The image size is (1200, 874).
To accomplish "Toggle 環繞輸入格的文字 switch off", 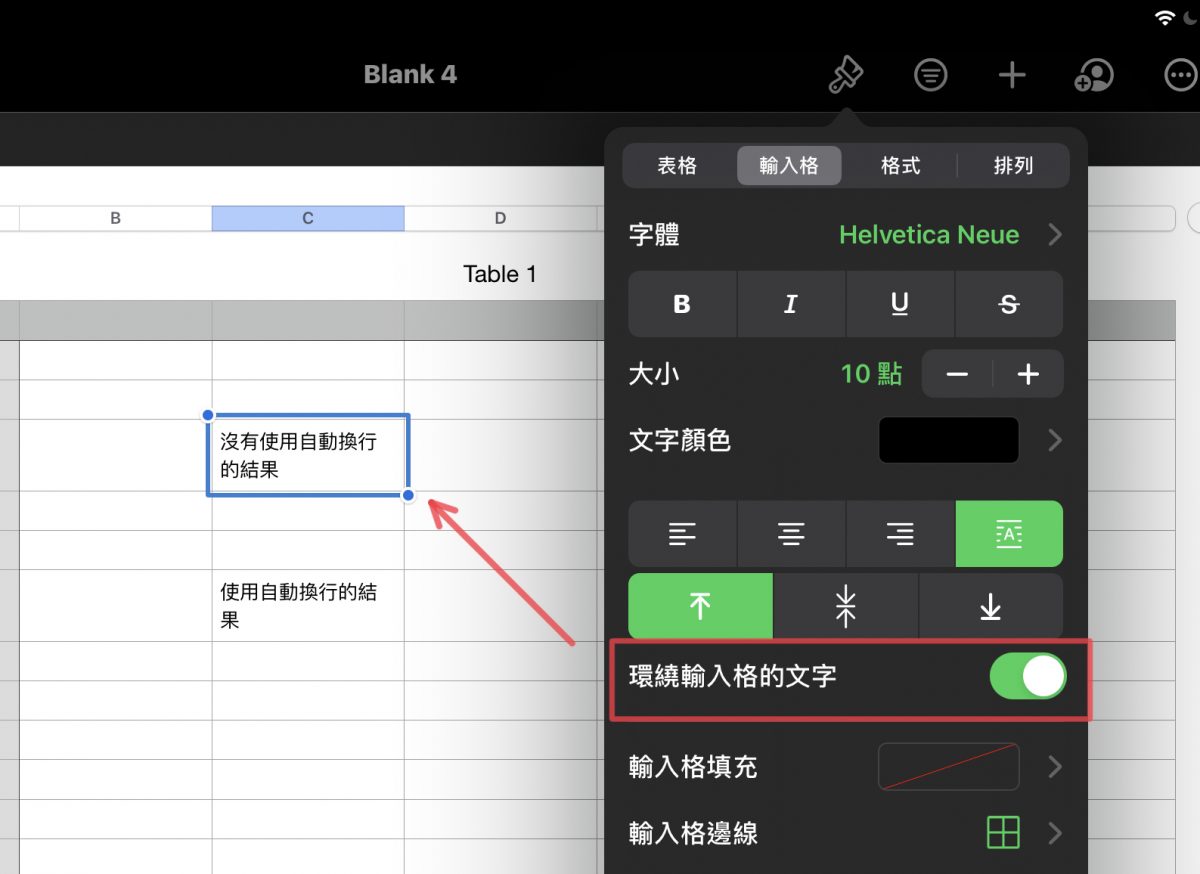I will coord(1028,677).
